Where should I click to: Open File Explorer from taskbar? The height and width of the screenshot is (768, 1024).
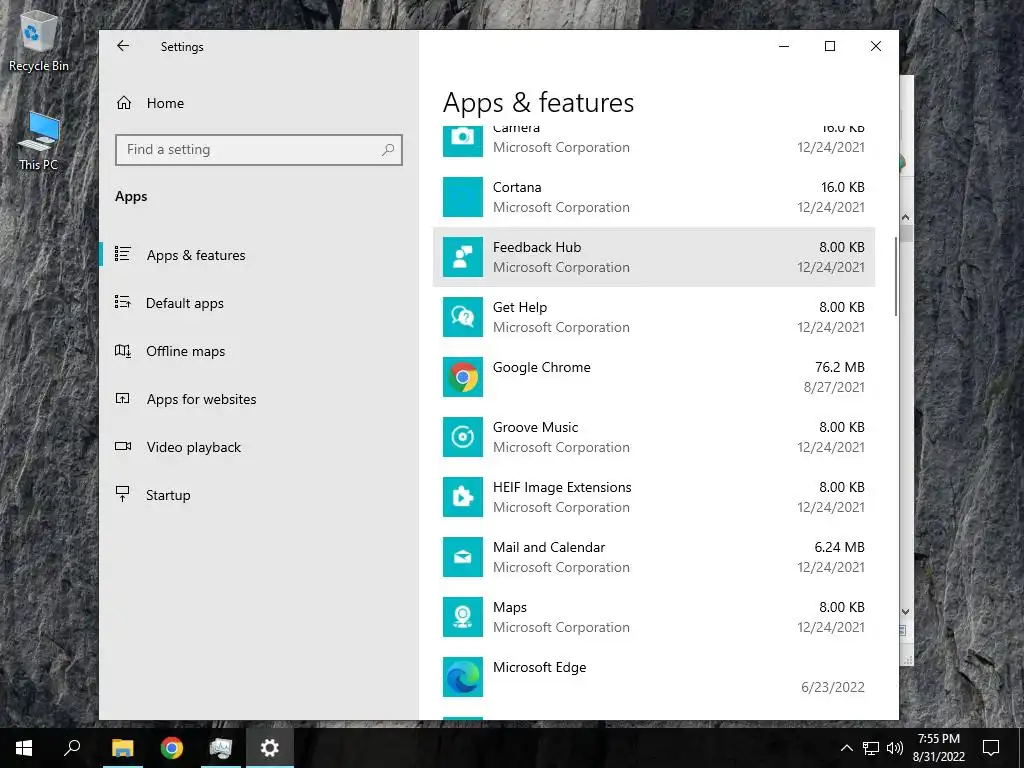pyautogui.click(x=123, y=748)
